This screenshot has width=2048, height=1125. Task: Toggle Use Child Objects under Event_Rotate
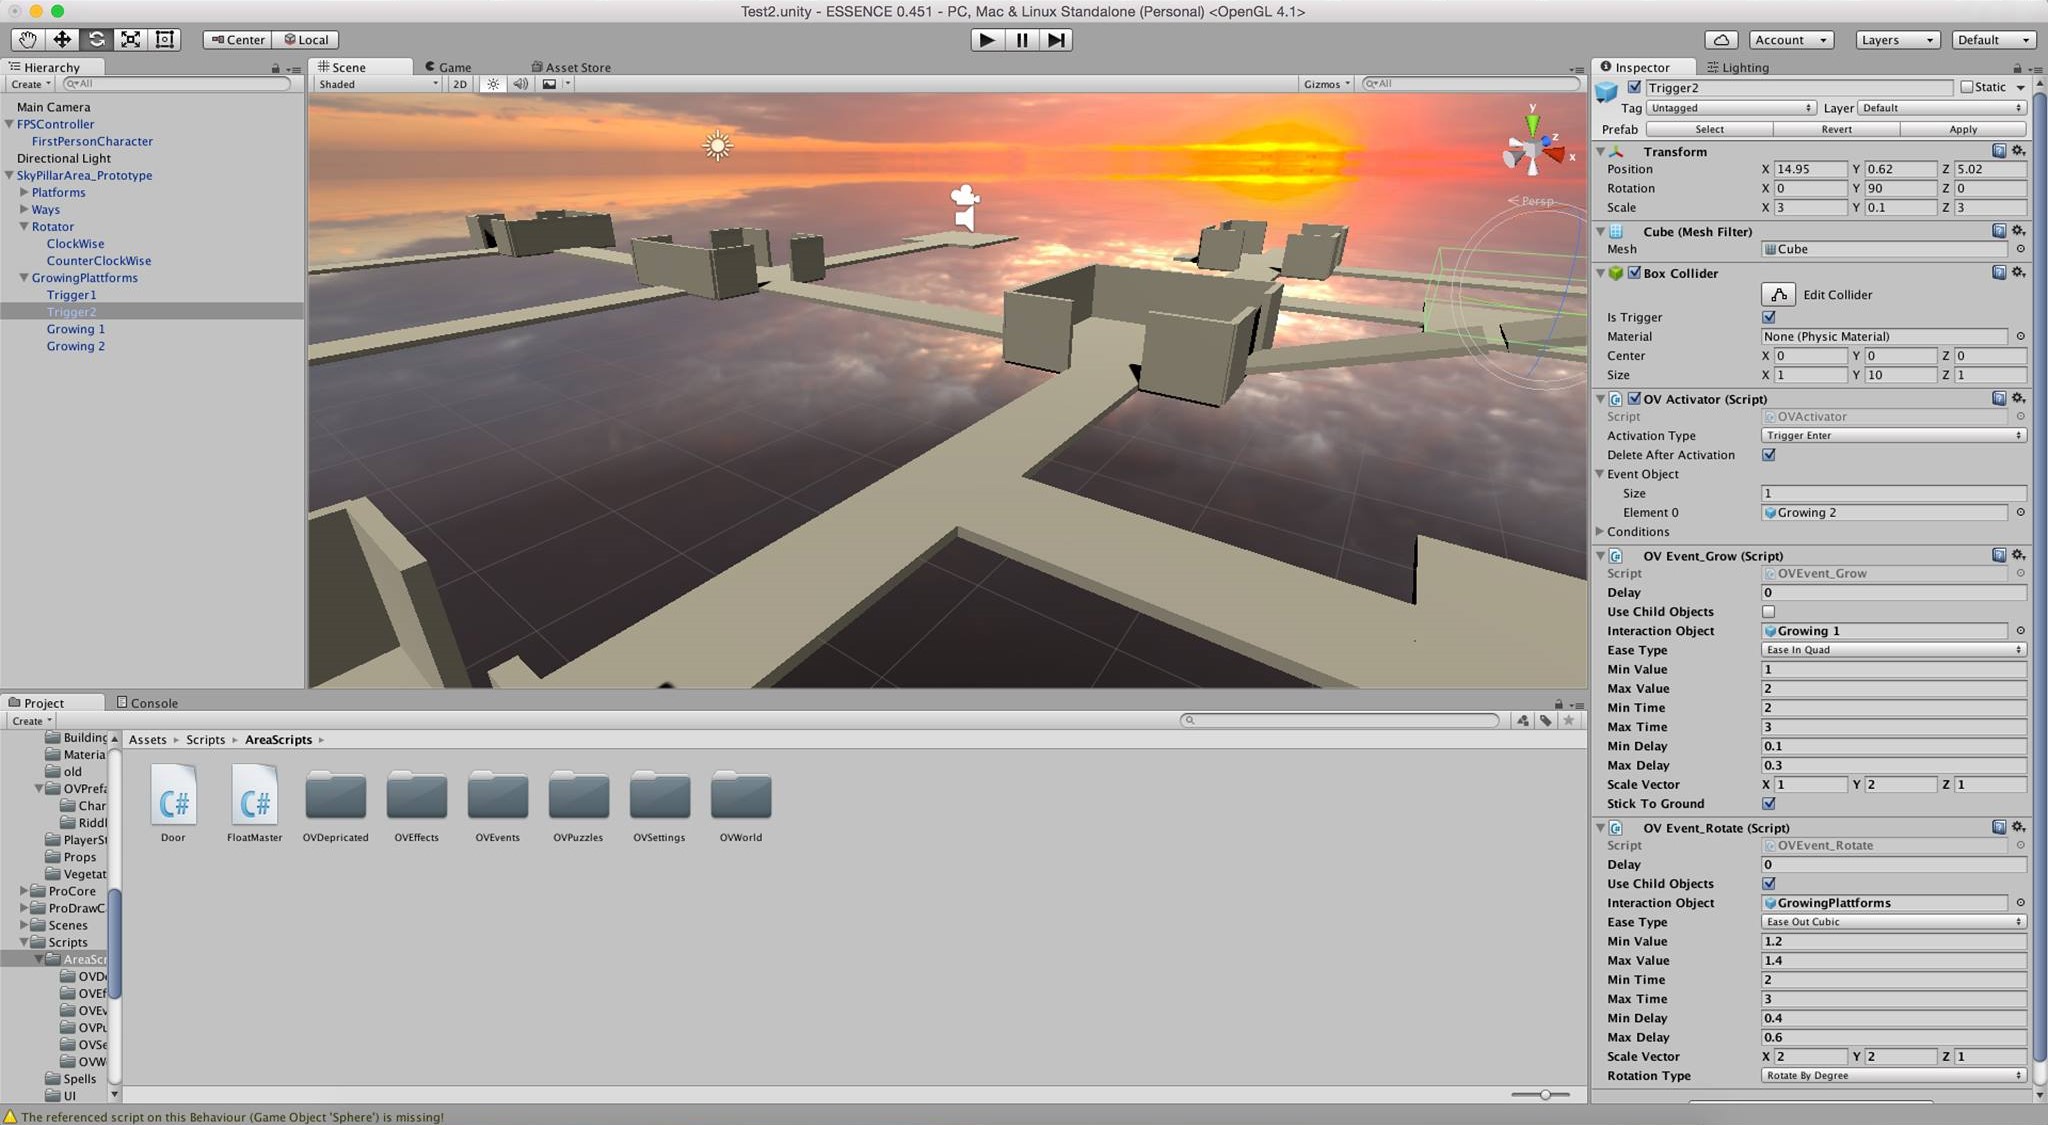coord(1769,884)
